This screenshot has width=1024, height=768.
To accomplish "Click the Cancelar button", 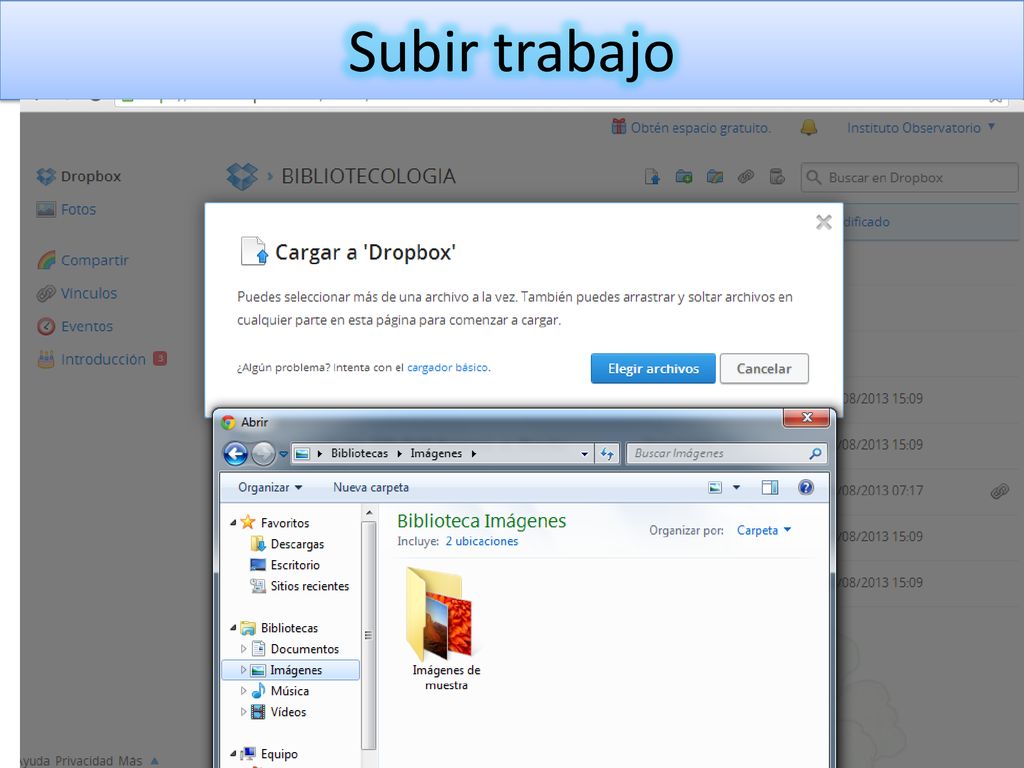I will point(764,368).
